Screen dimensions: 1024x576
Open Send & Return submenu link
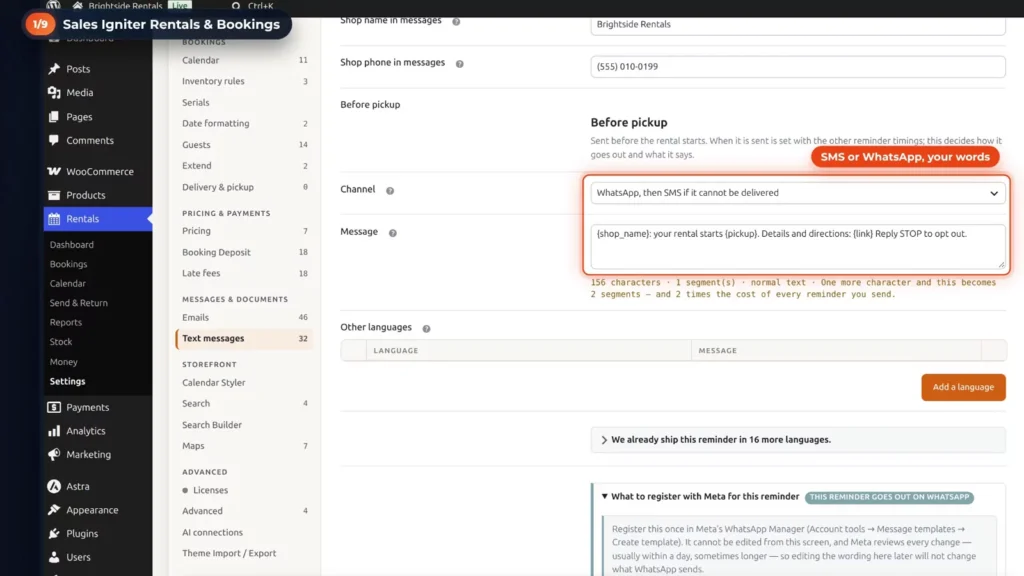78,303
